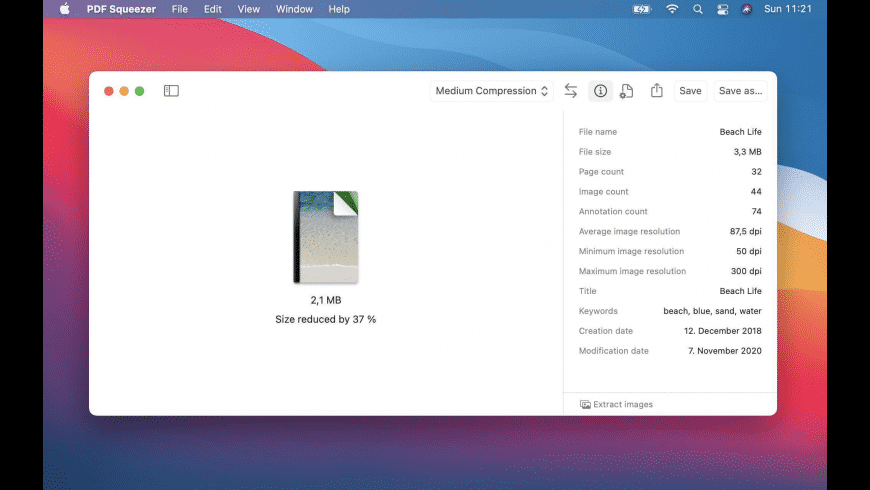
Task: Click the compare original swap arrows icon
Action: (570, 90)
